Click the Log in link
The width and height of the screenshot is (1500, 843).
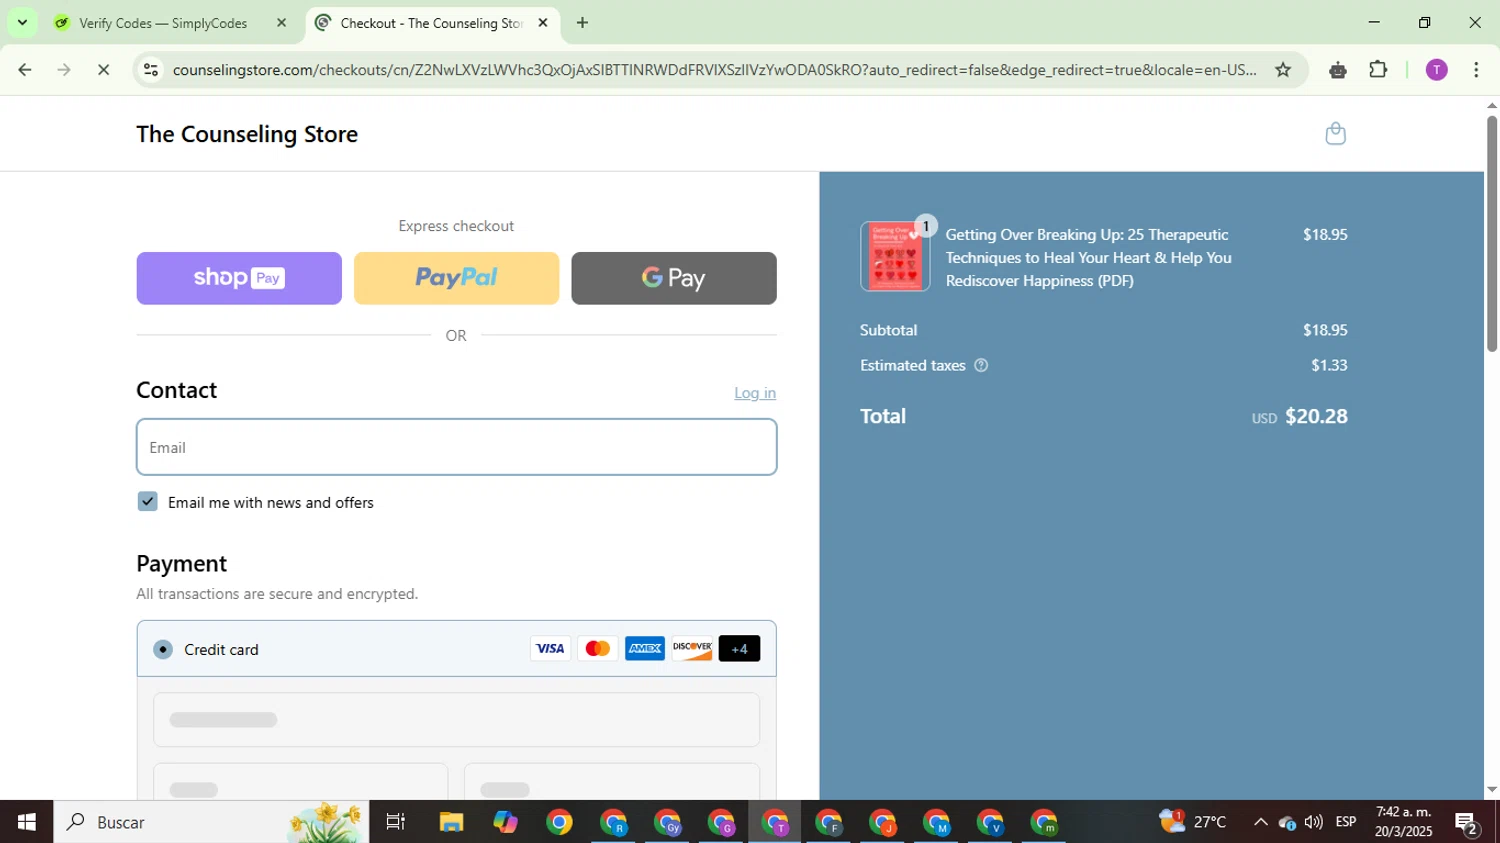tap(755, 393)
